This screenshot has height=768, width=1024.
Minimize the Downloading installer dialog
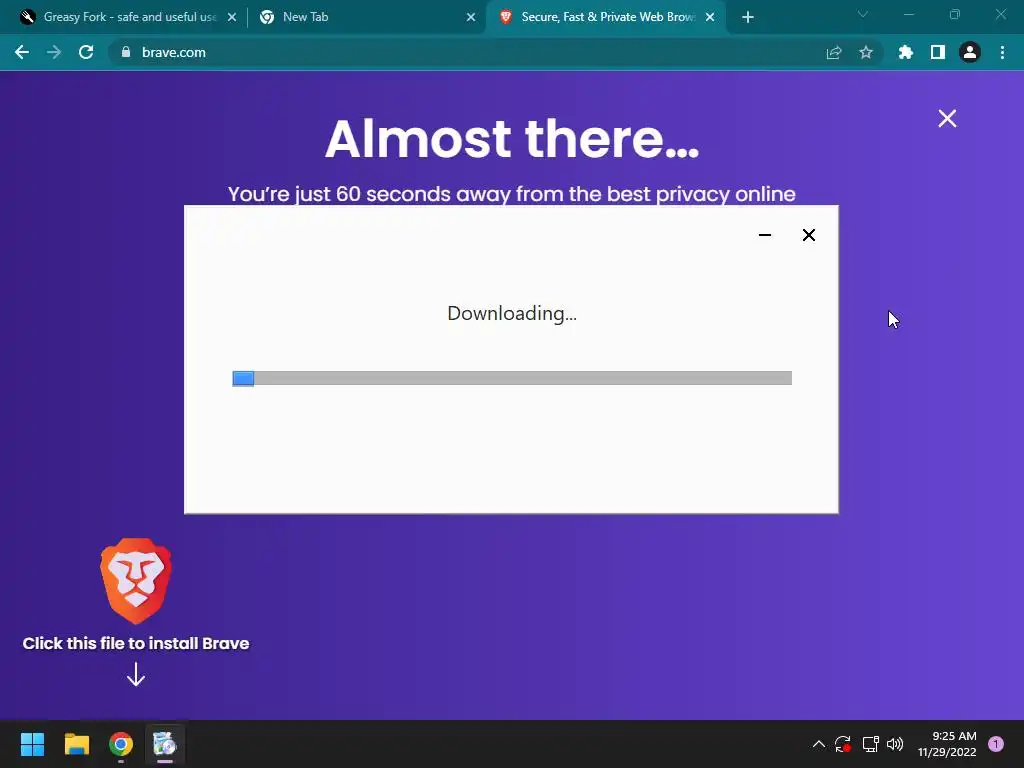(765, 235)
